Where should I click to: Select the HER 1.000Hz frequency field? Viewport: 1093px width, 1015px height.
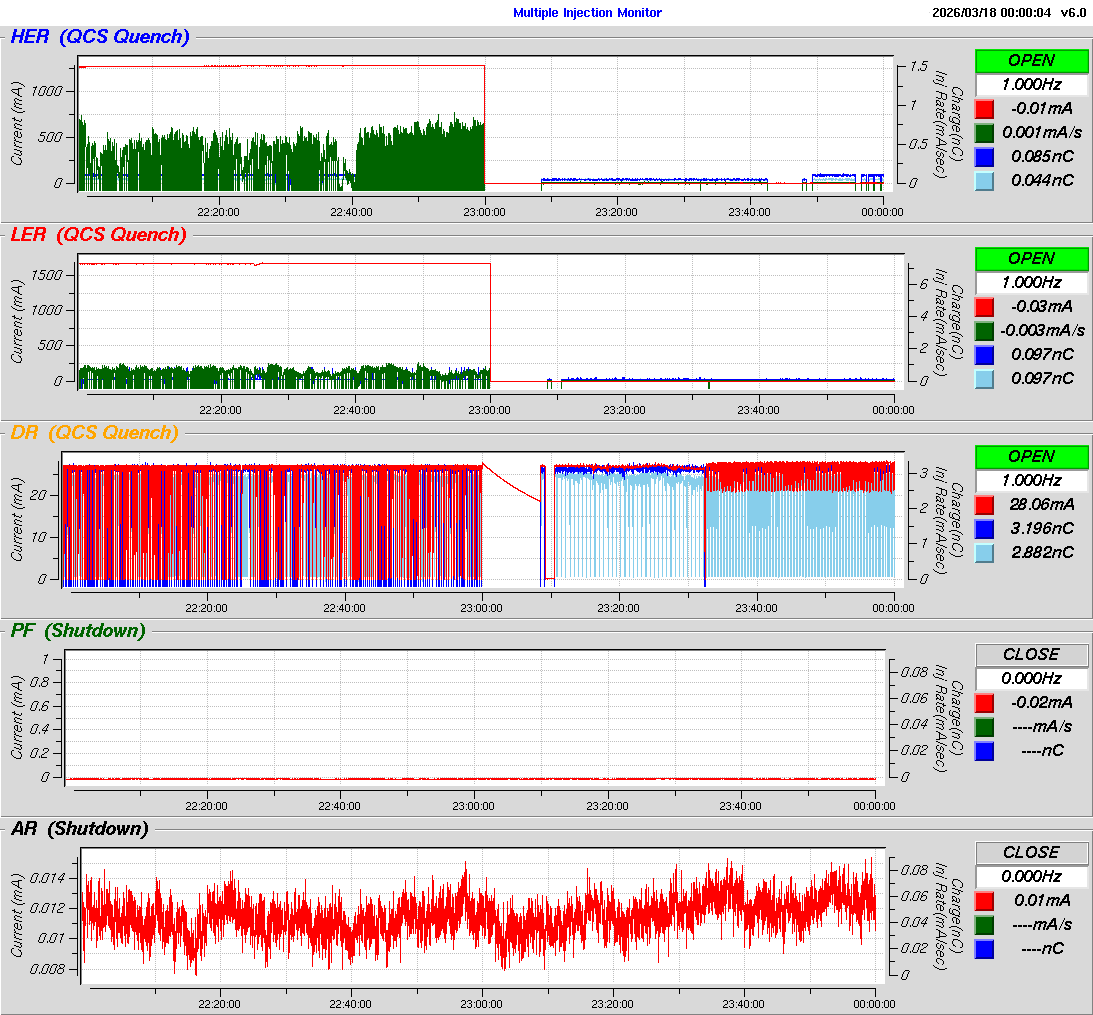[x=1031, y=85]
